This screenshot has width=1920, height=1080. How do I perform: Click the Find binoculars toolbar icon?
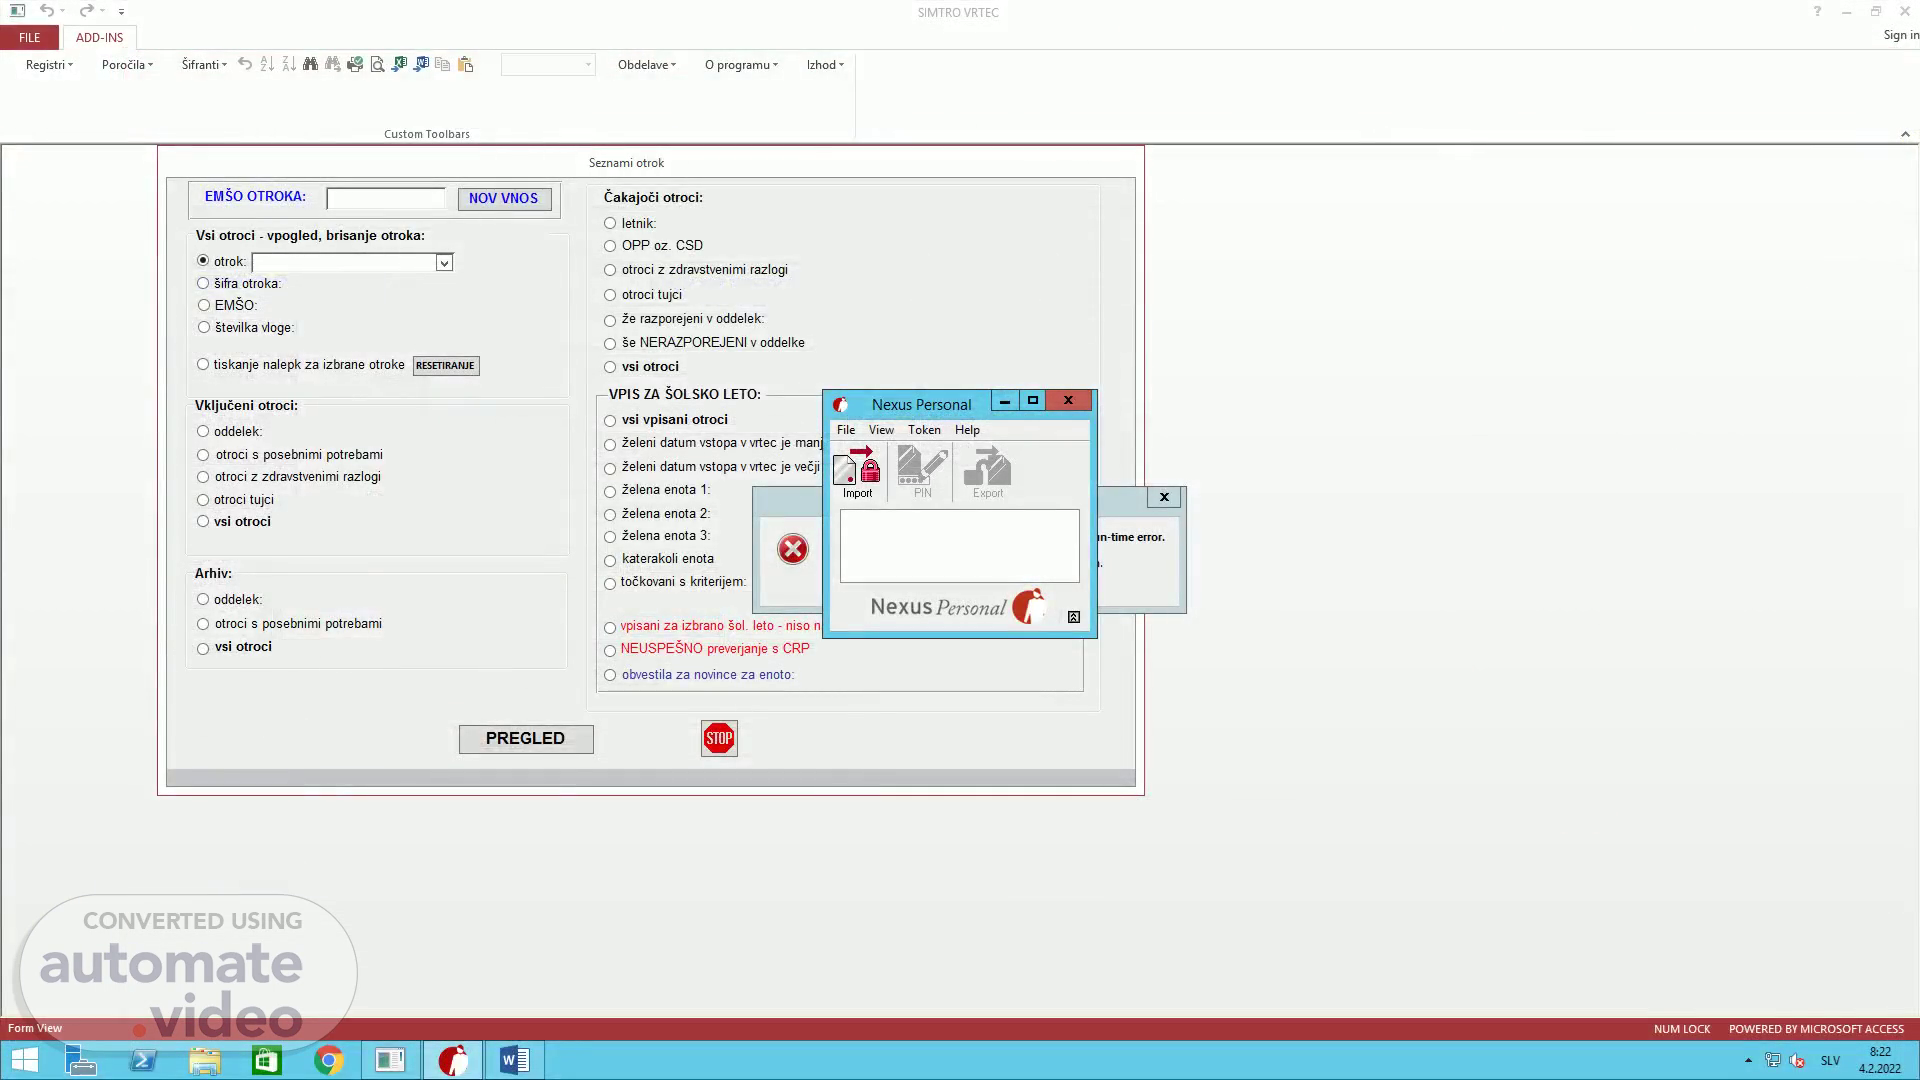[310, 64]
